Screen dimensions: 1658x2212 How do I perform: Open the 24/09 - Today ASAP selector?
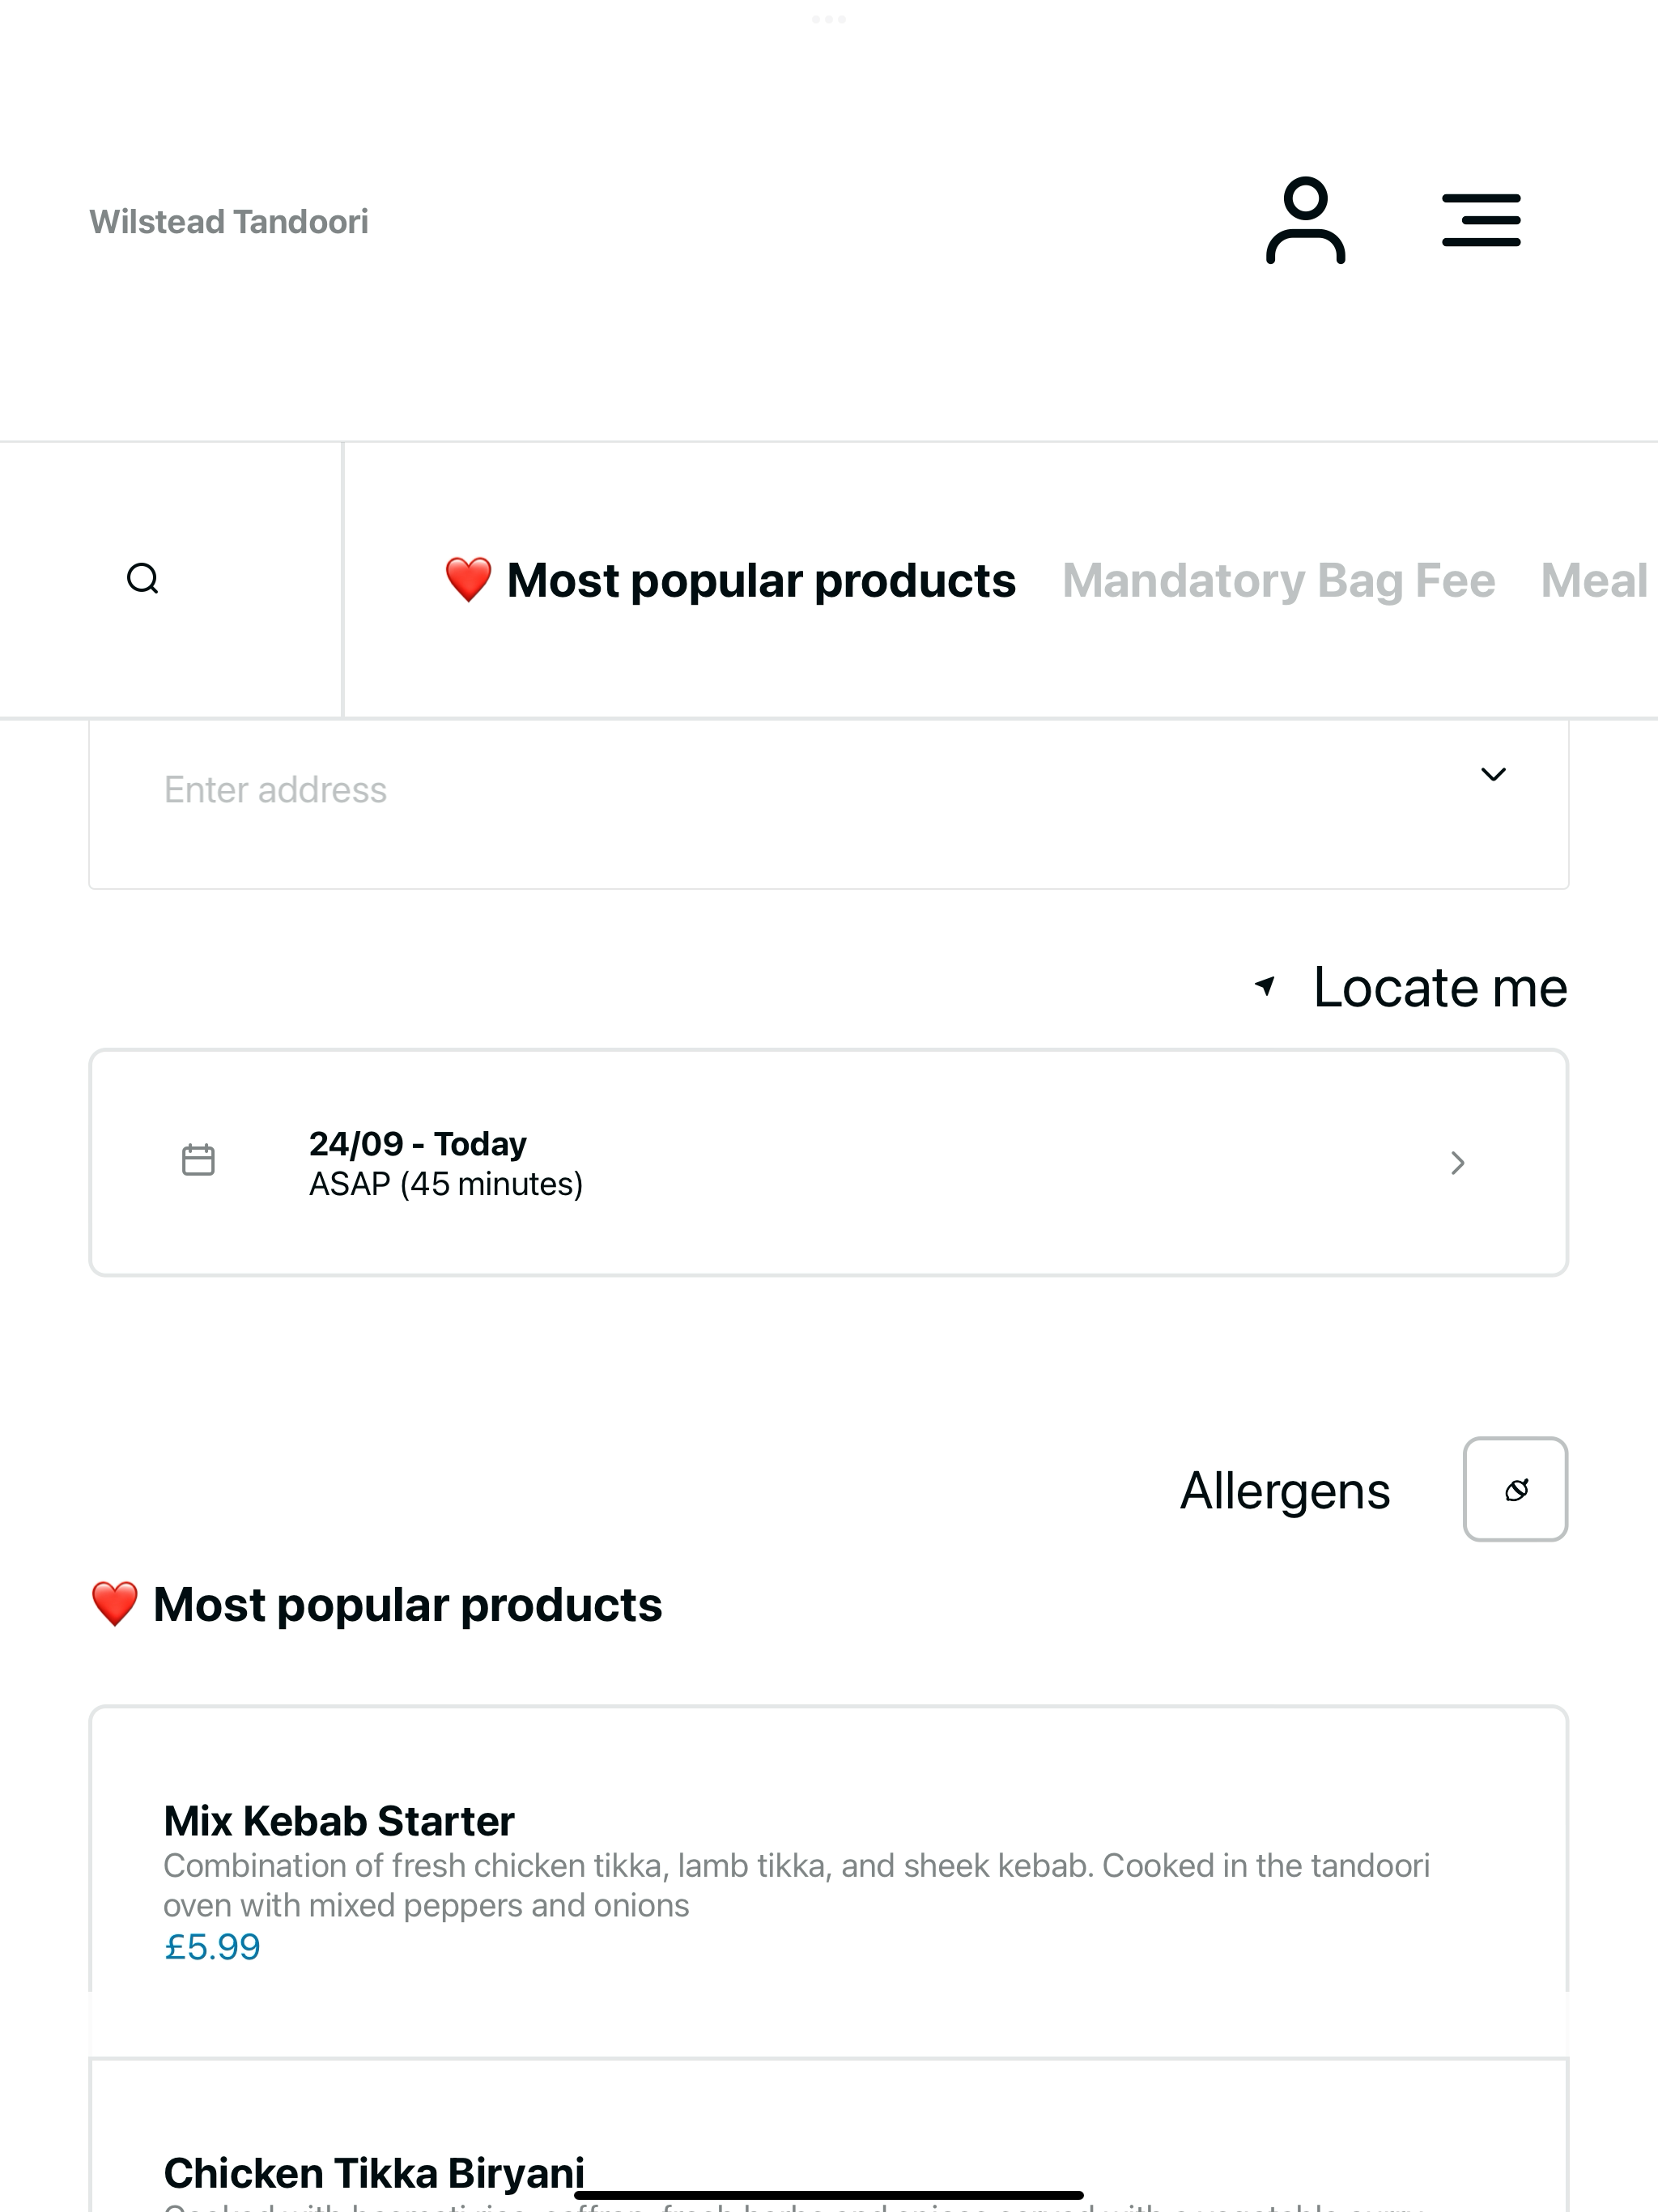click(829, 1162)
